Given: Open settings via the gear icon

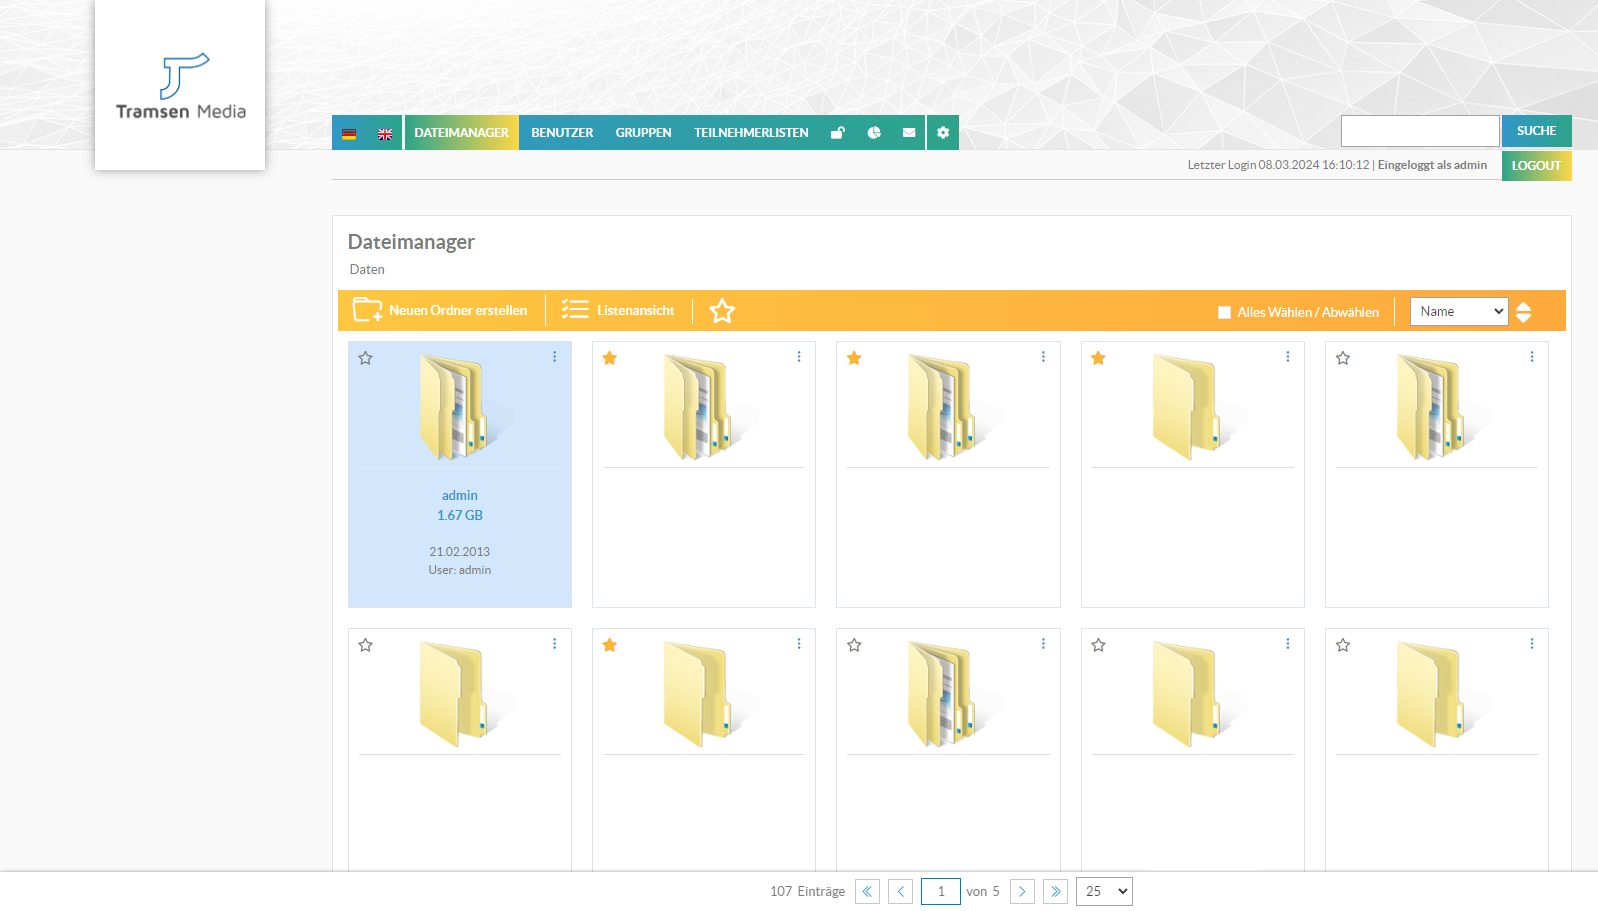Looking at the screenshot, I should [x=943, y=133].
